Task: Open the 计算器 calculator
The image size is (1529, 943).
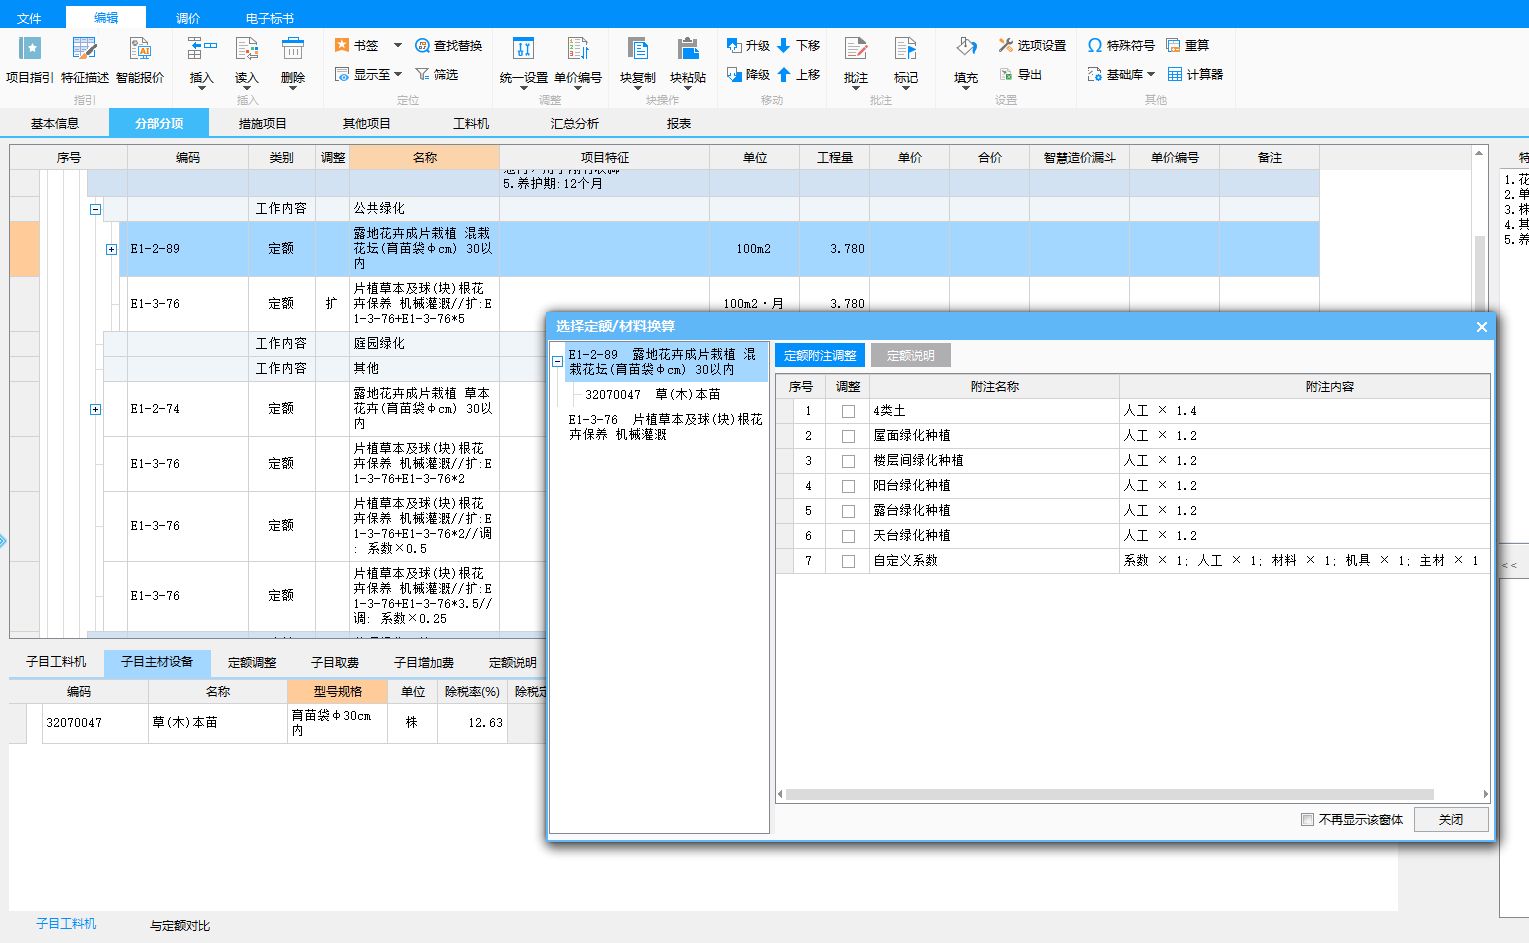Action: click(x=1195, y=74)
